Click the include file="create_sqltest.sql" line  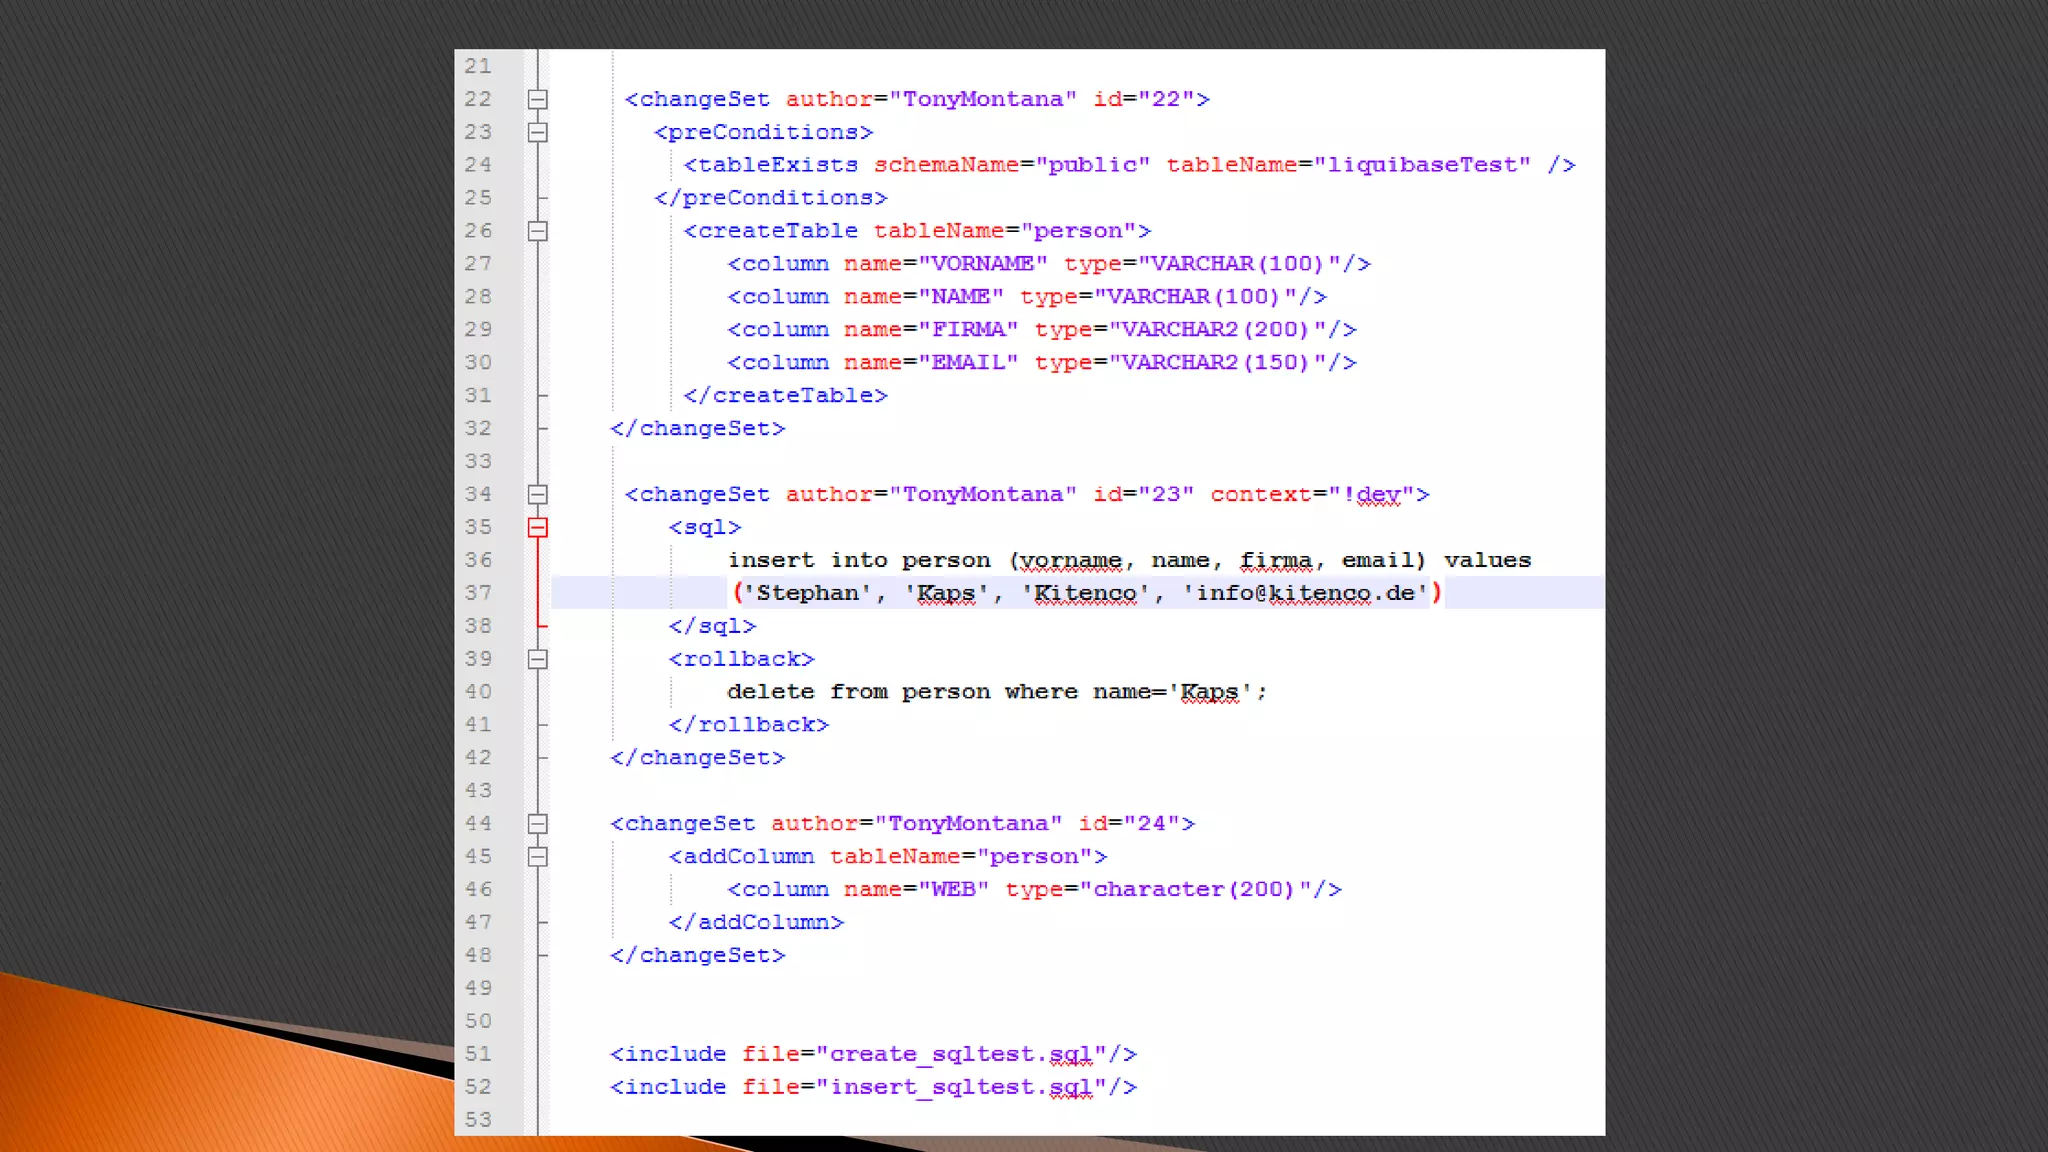click(x=873, y=1054)
